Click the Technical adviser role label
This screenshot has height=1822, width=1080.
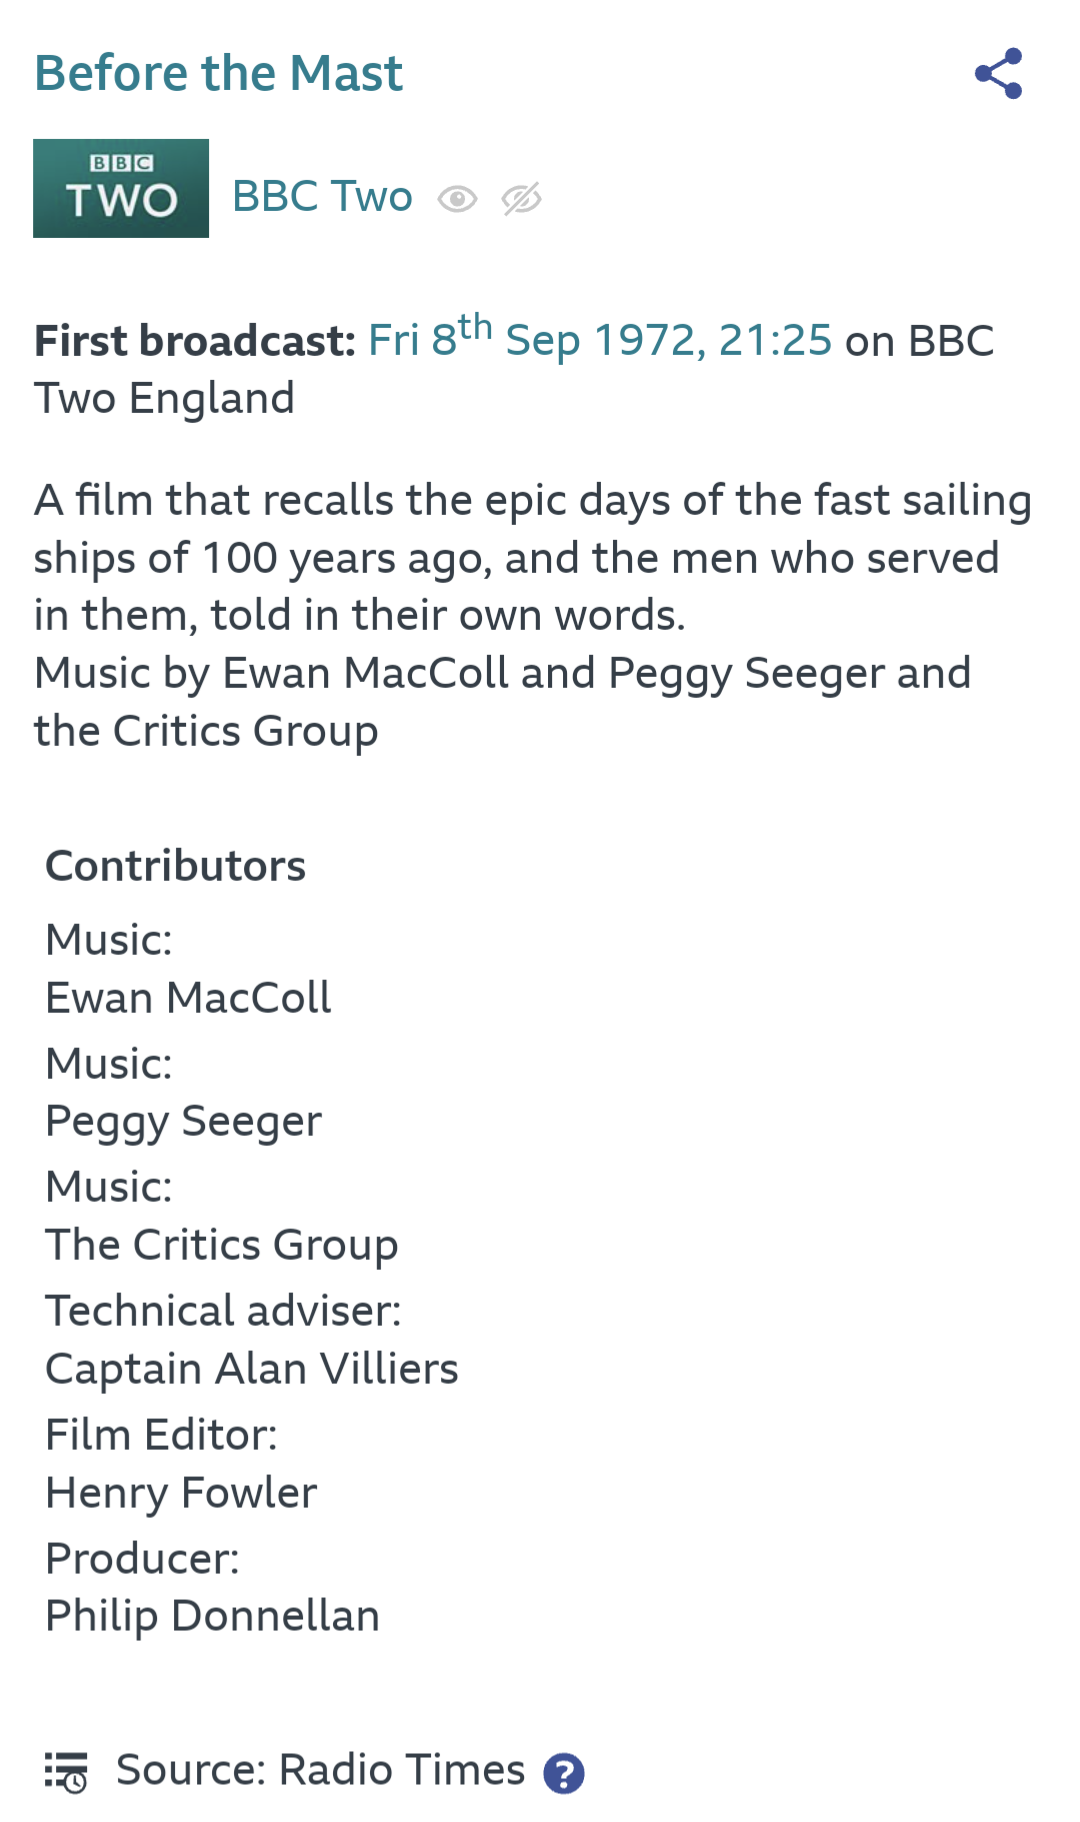[x=223, y=1311]
